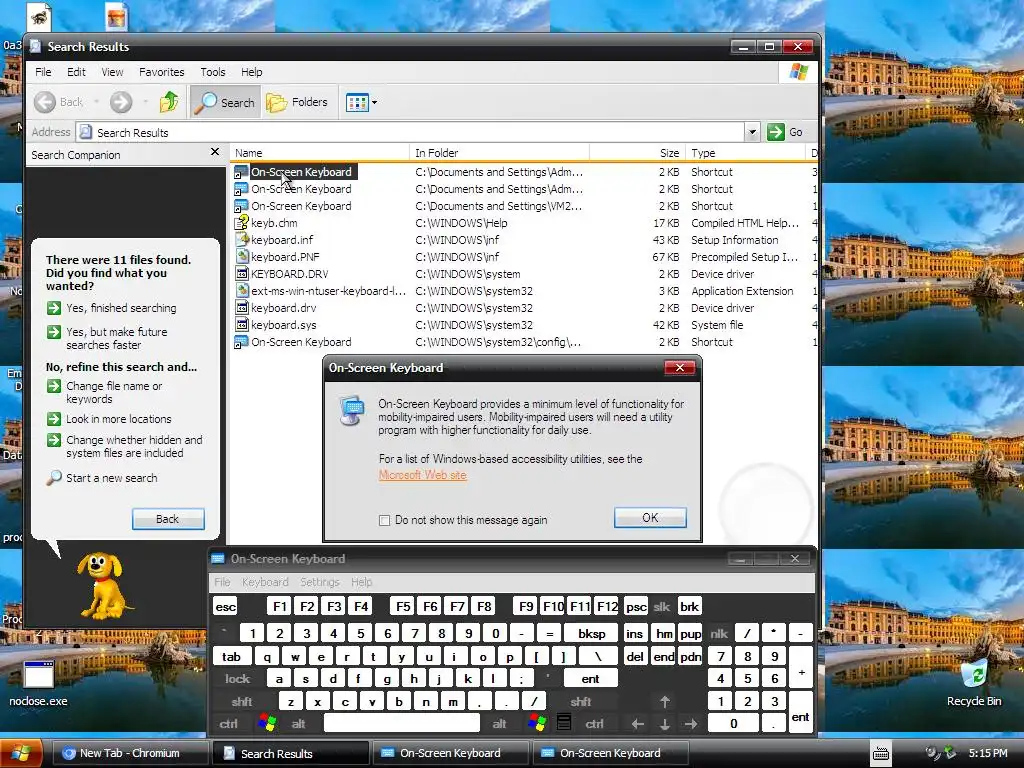1024x768 pixels.
Task: Select the keyboard.PNF file icon
Action: (242, 257)
